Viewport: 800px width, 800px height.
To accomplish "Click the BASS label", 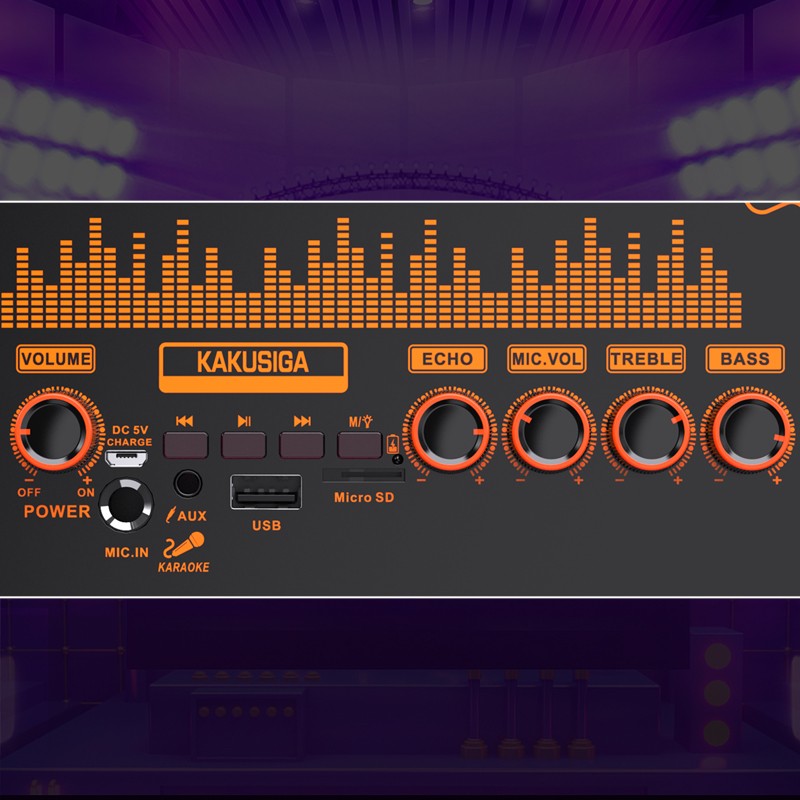I will point(745,359).
